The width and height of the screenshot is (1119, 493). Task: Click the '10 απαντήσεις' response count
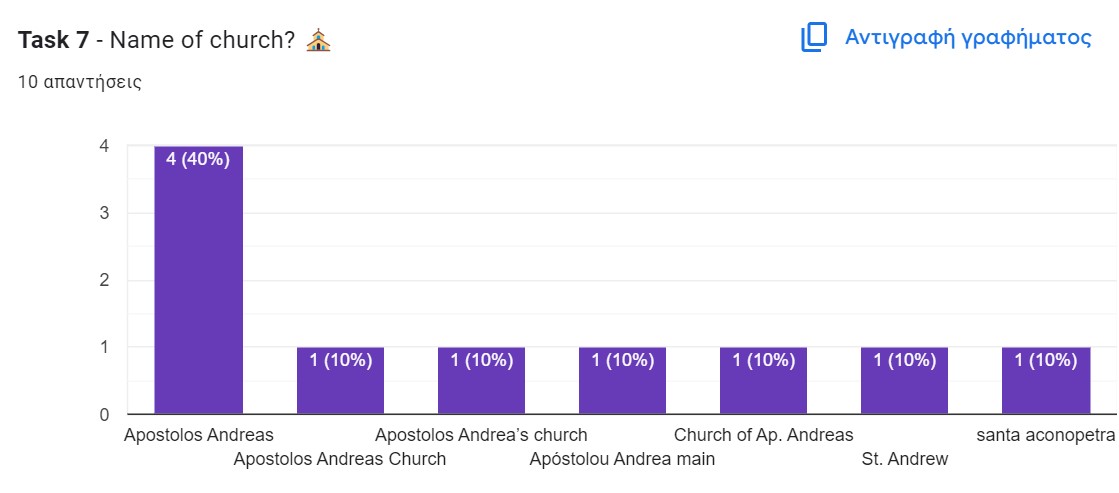[x=80, y=82]
